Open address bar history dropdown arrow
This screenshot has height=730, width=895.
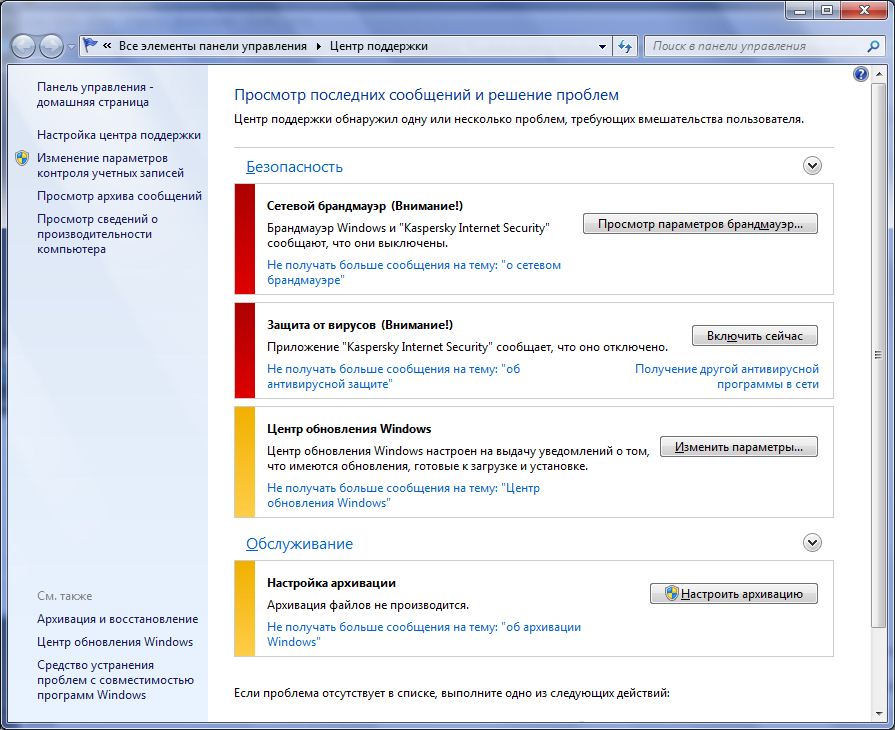click(602, 47)
